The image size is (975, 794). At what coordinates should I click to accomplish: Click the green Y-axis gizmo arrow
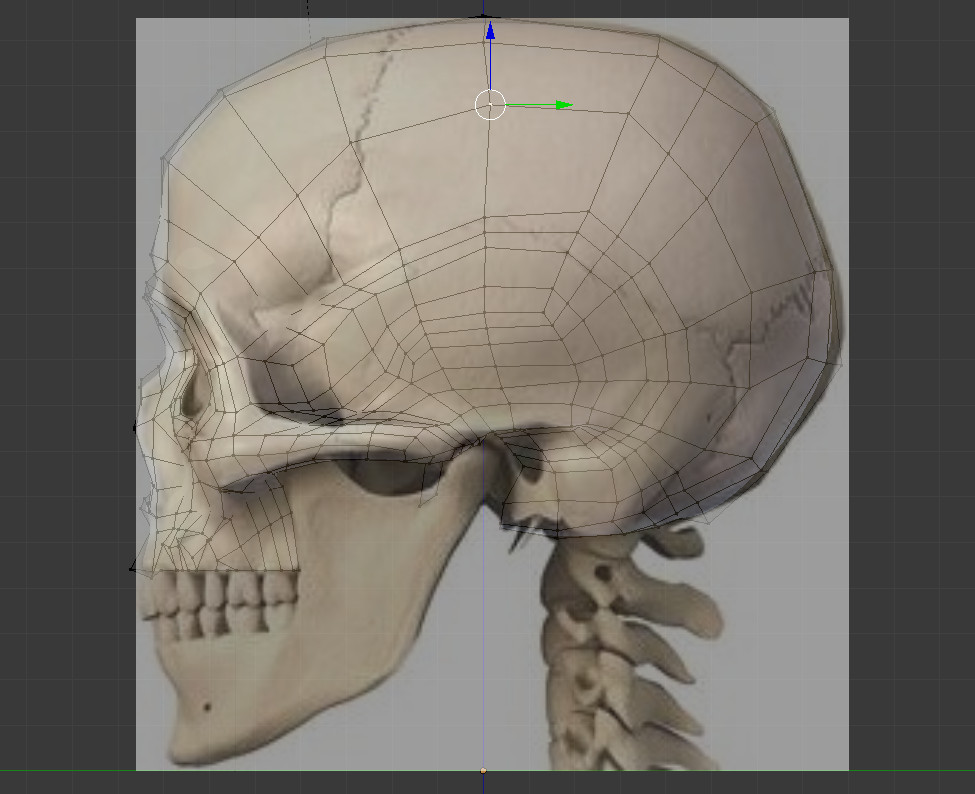563,104
